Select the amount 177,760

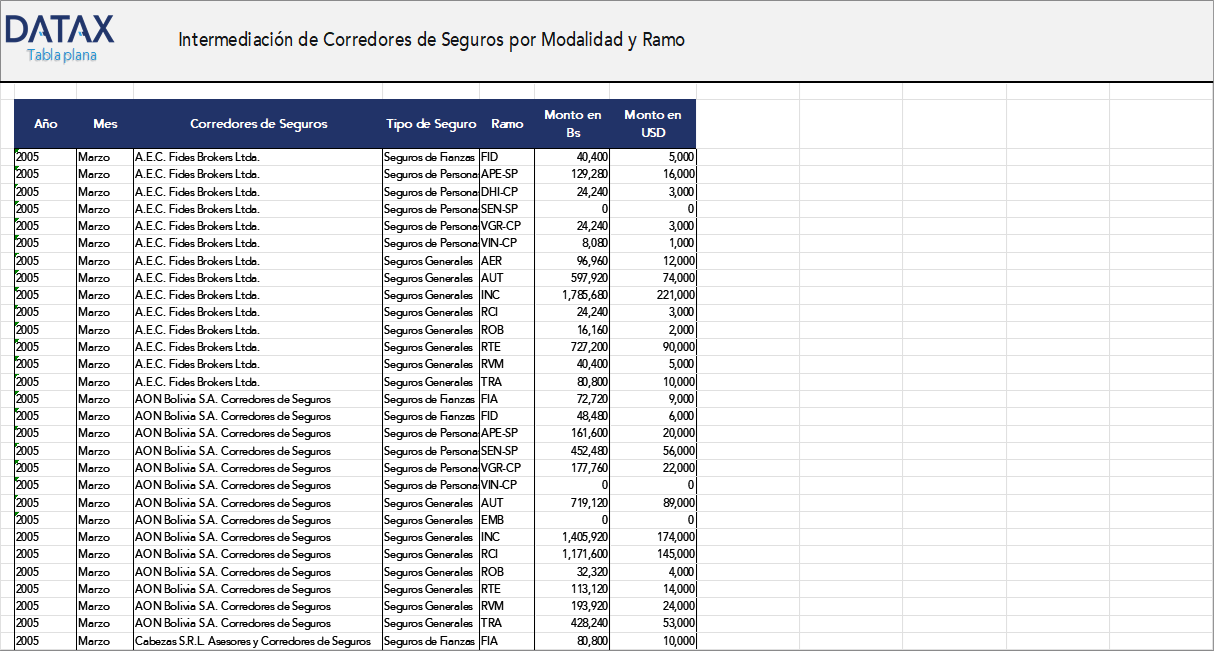(572, 468)
